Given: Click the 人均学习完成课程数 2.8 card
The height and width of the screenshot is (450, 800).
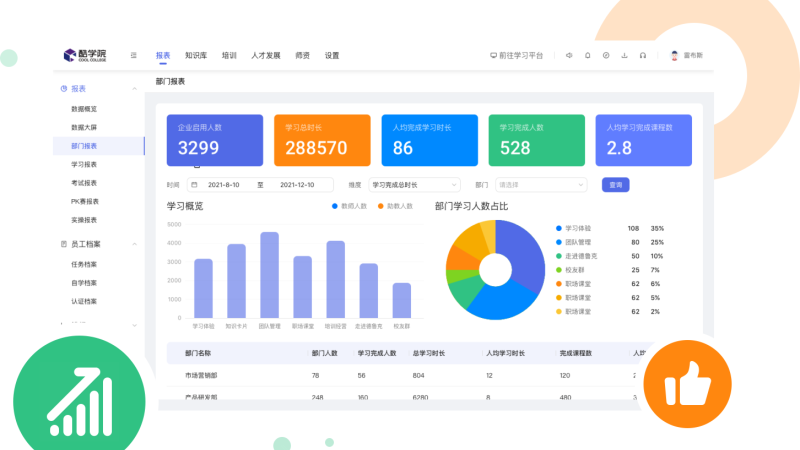Looking at the screenshot, I should tap(644, 140).
